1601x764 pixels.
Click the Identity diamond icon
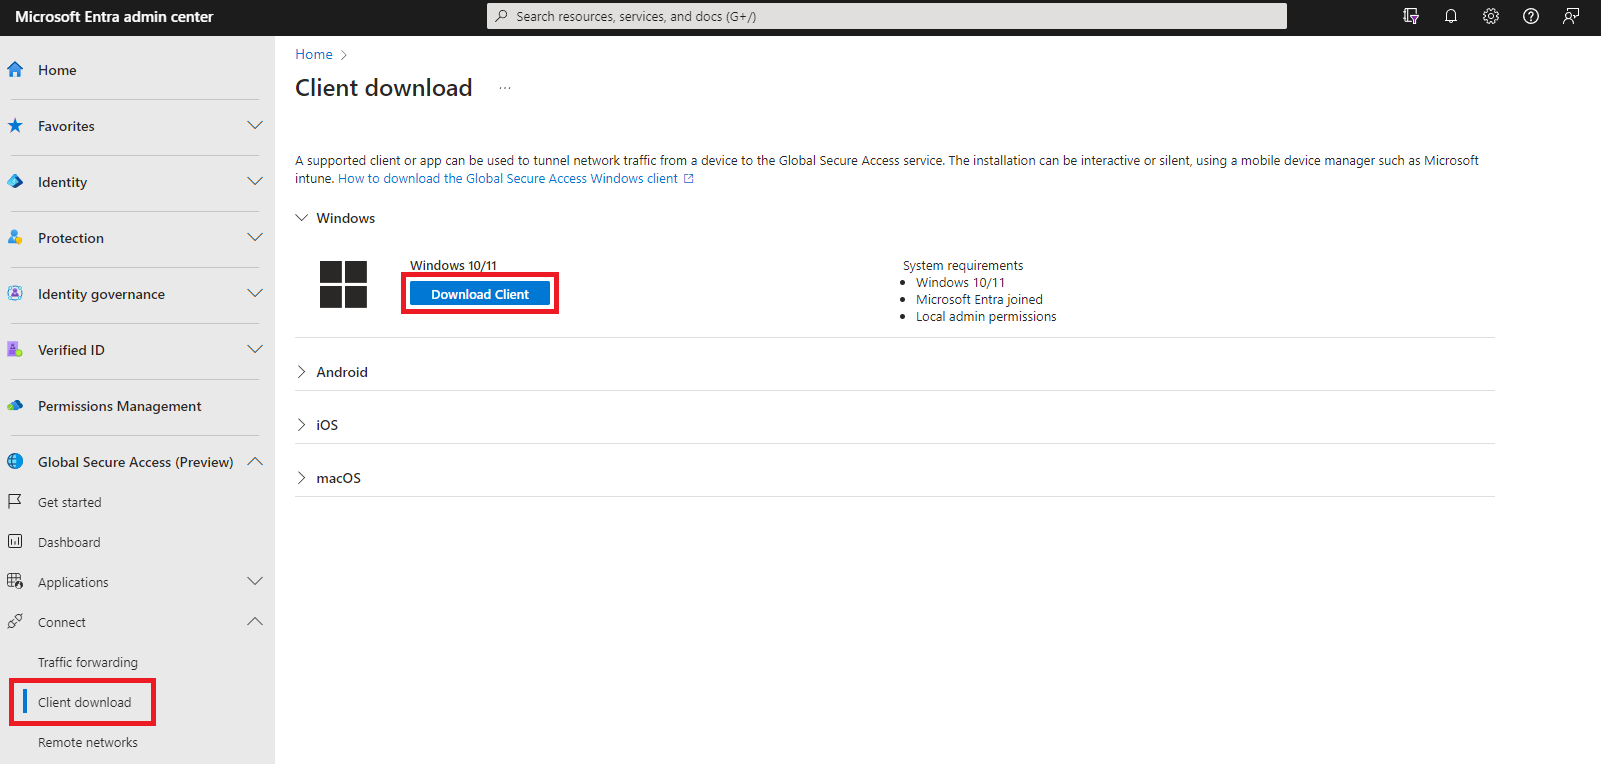coord(15,182)
